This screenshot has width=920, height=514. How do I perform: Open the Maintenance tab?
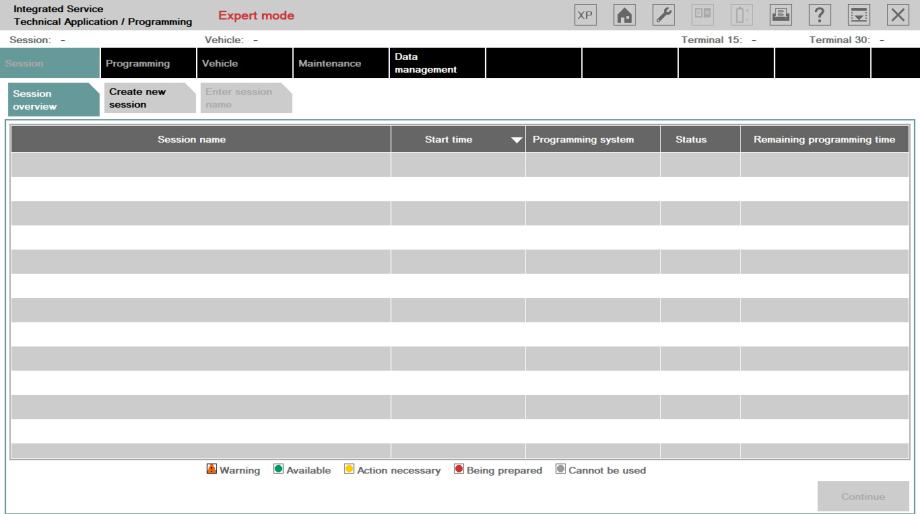[341, 63]
